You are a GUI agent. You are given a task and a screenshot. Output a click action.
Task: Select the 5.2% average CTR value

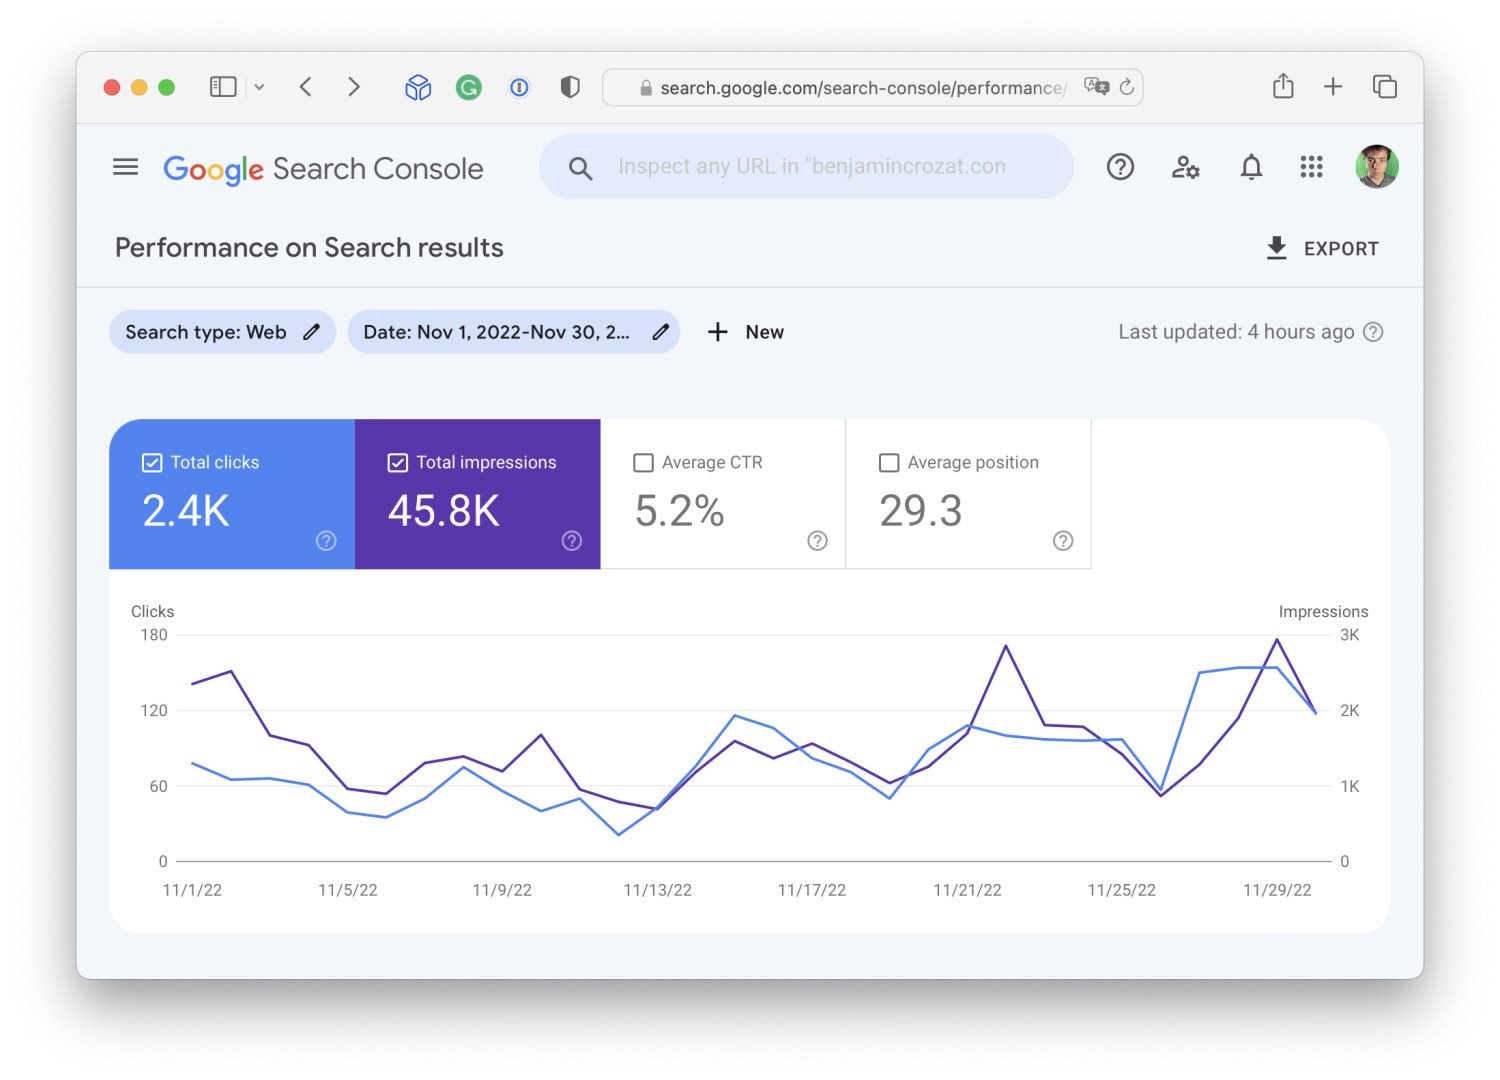coord(679,511)
